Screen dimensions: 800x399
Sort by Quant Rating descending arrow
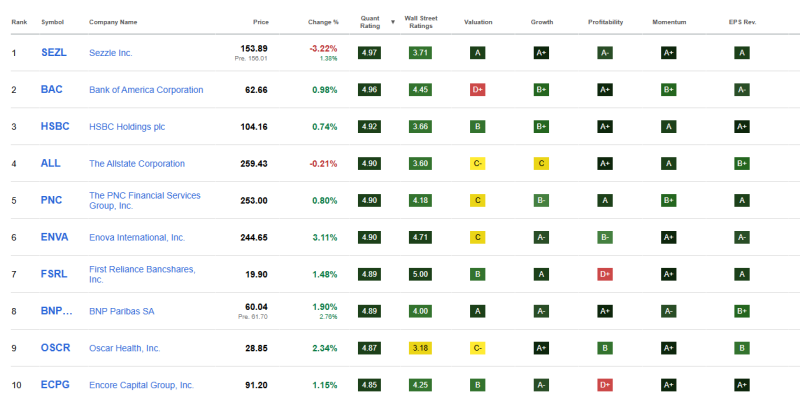click(x=393, y=22)
